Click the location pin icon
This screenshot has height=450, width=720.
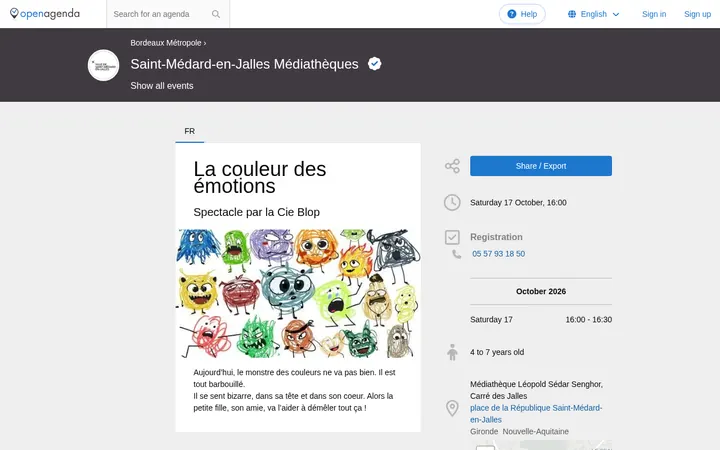[452, 408]
